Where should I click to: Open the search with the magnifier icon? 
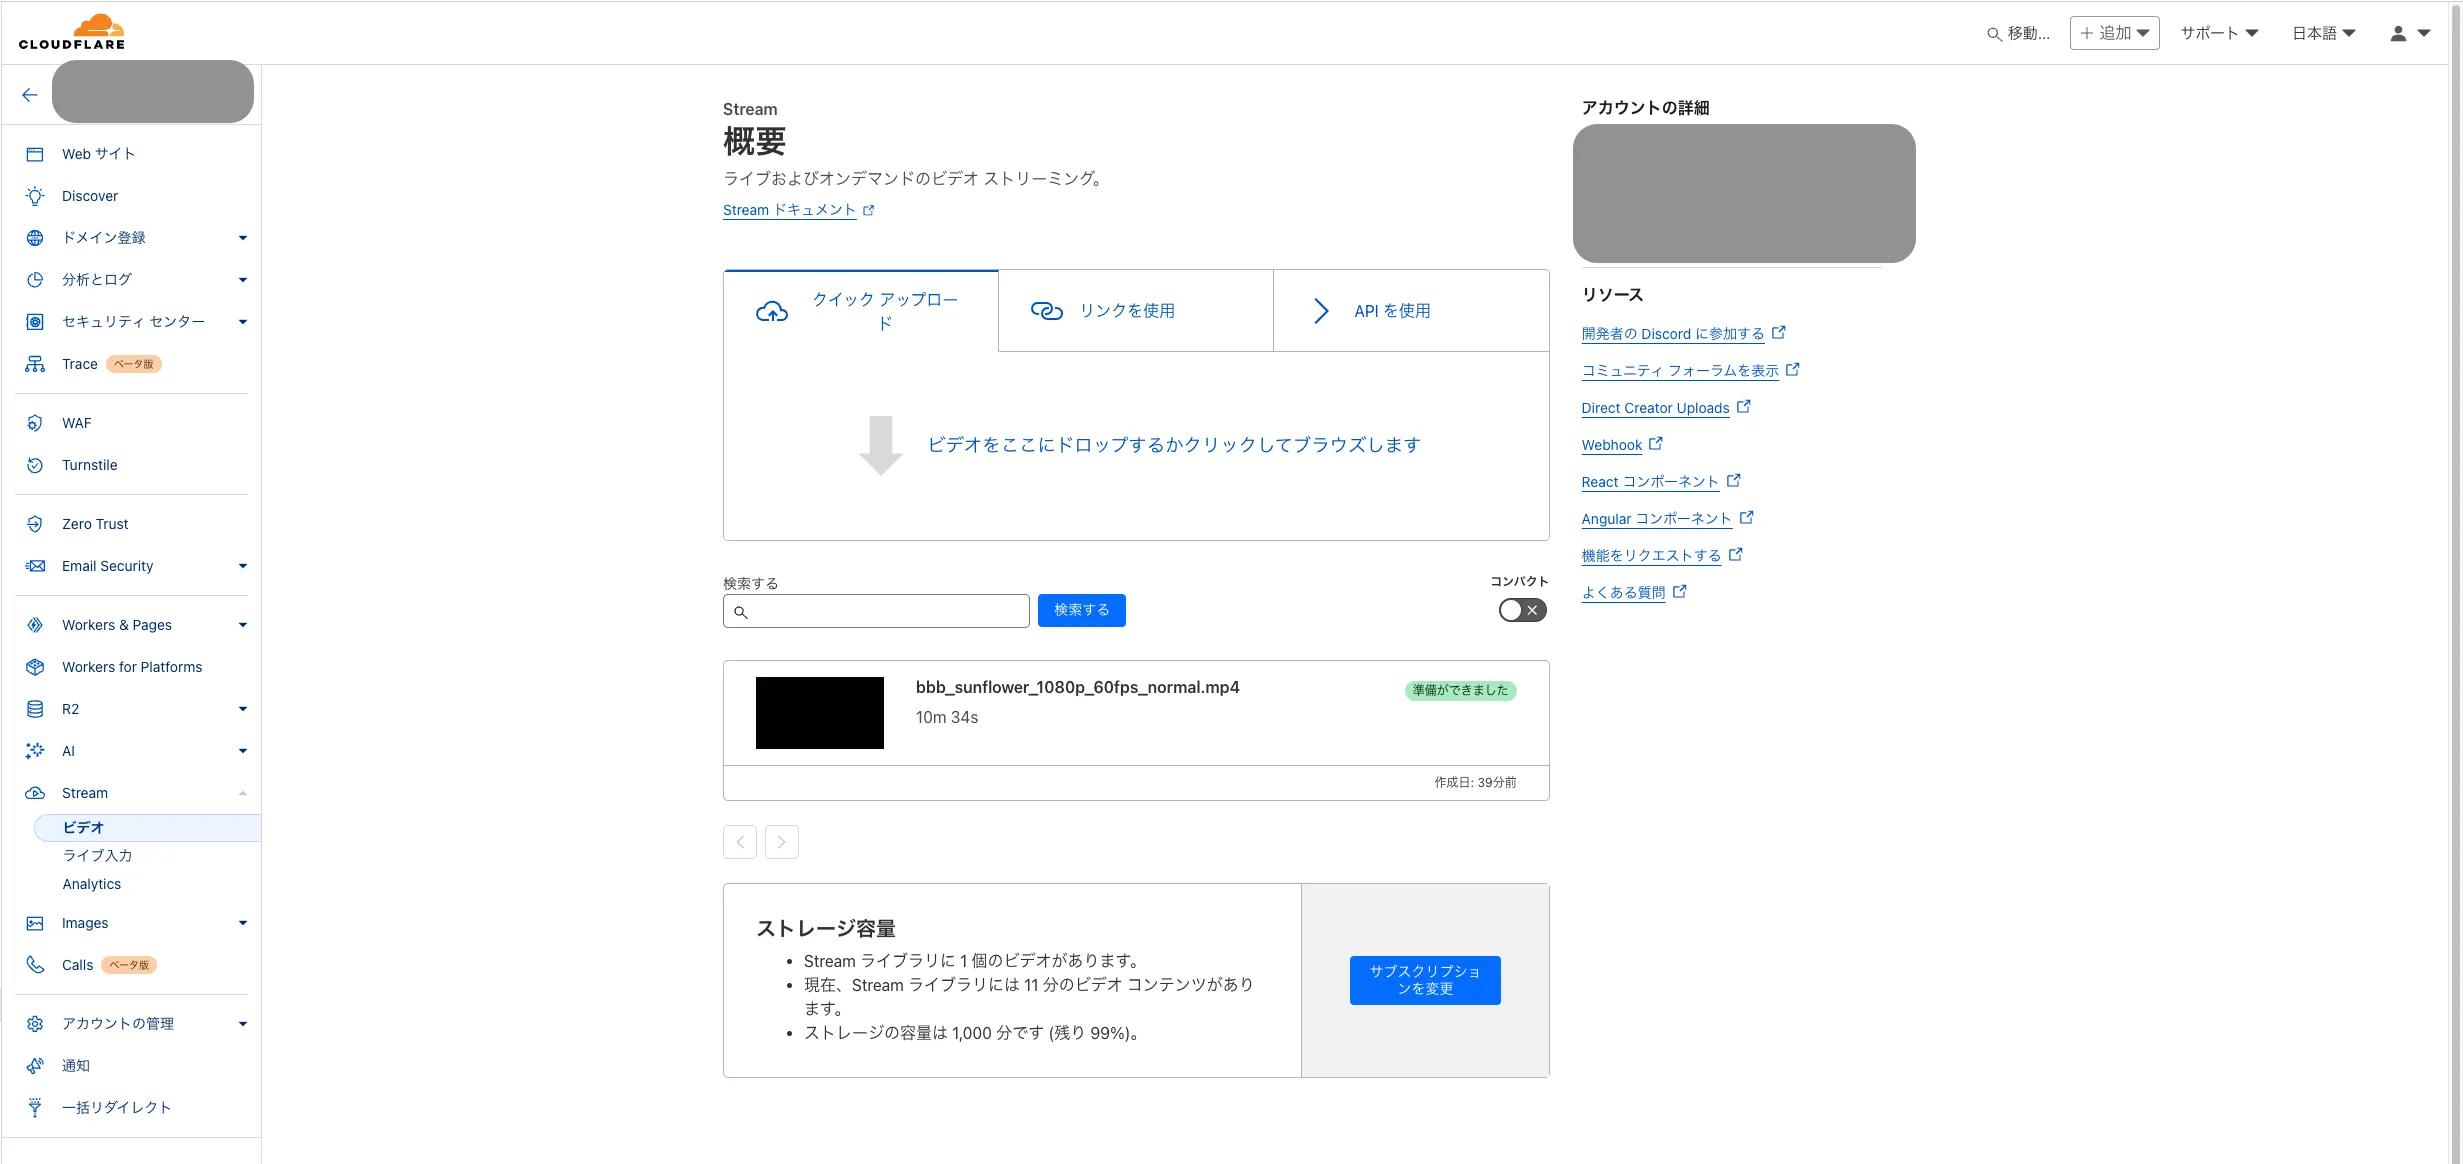[x=1992, y=33]
